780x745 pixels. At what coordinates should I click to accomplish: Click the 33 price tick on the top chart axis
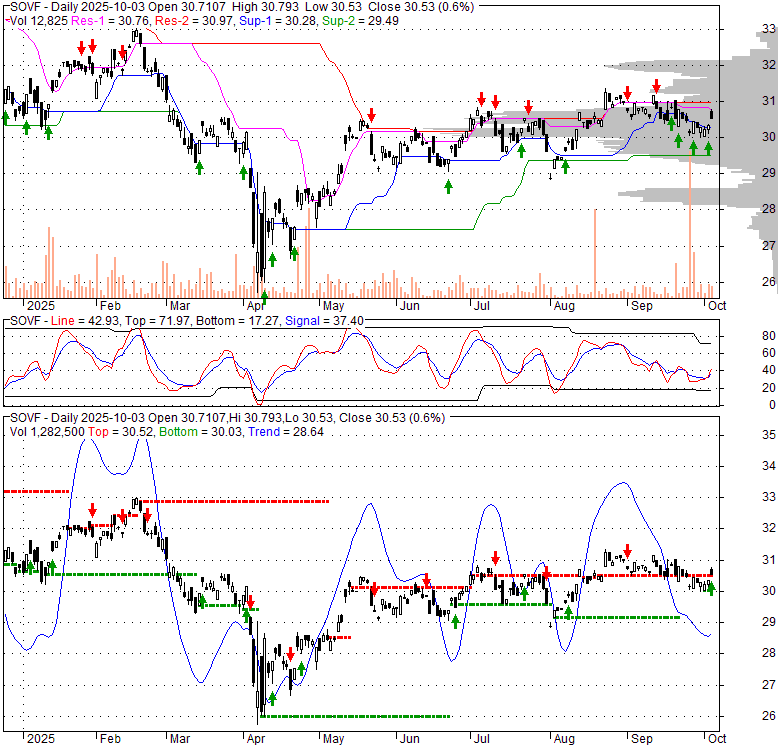(x=769, y=28)
